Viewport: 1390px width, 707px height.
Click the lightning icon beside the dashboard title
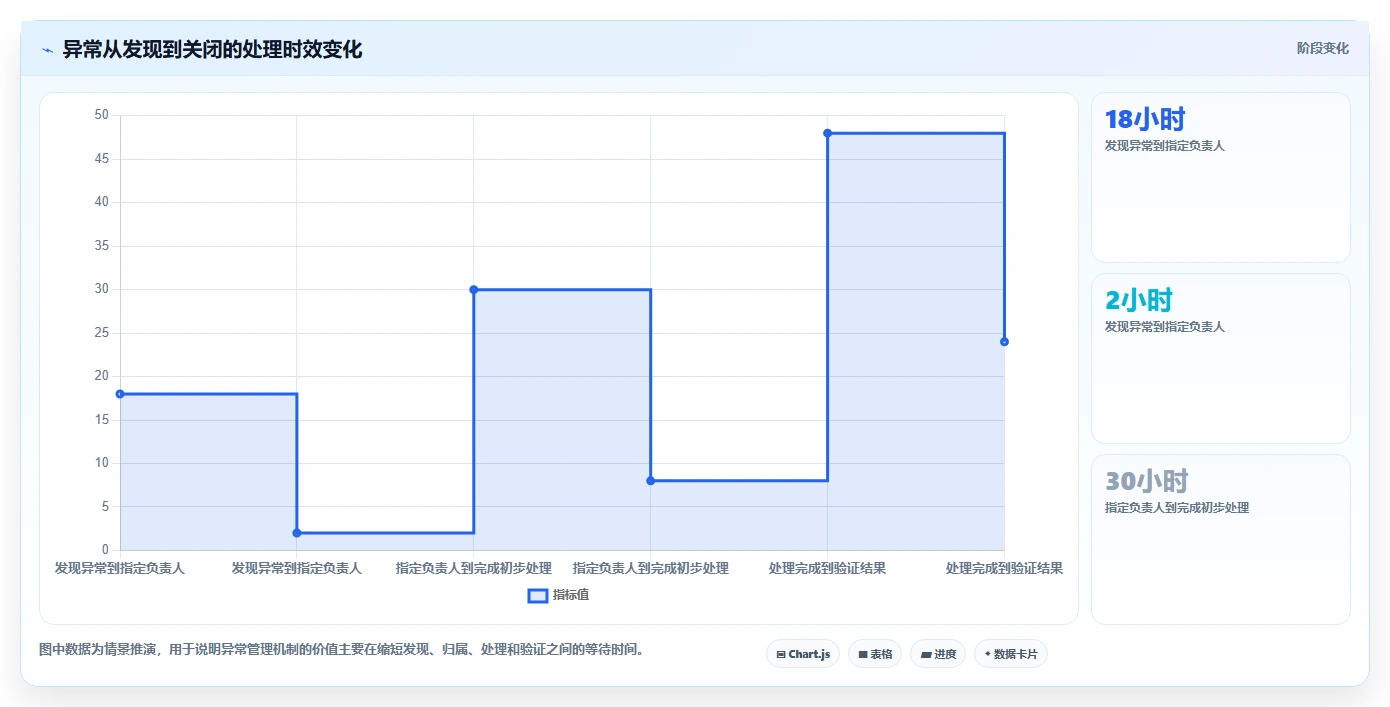click(x=47, y=50)
